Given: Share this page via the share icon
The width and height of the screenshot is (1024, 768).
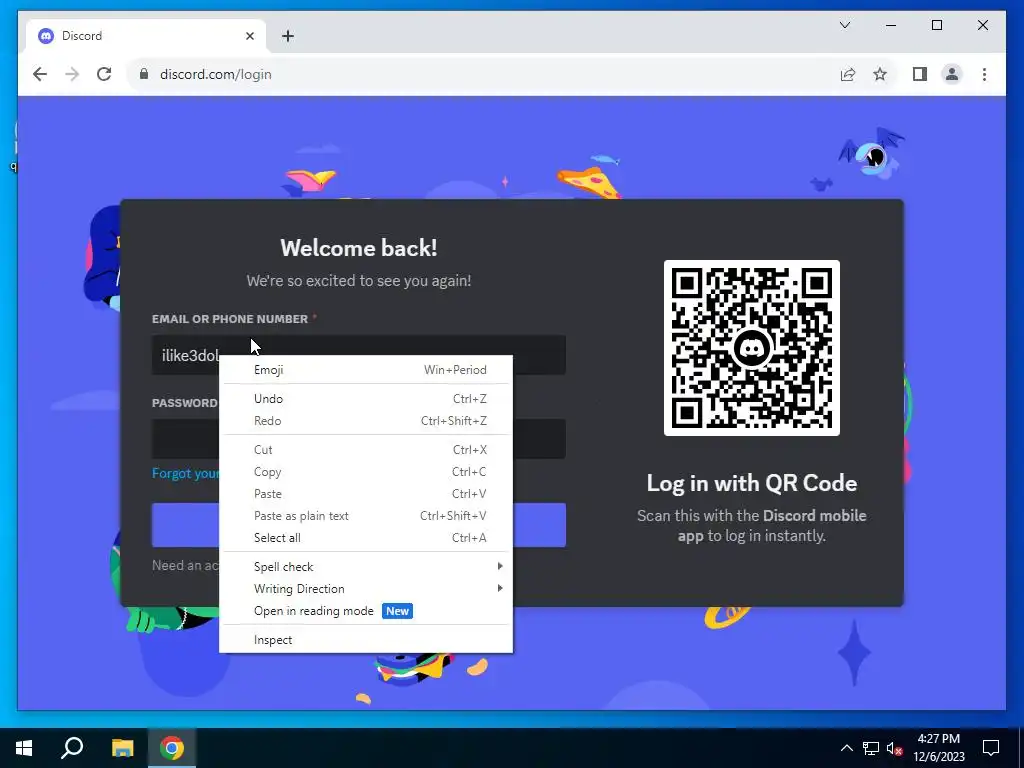Looking at the screenshot, I should point(848,74).
